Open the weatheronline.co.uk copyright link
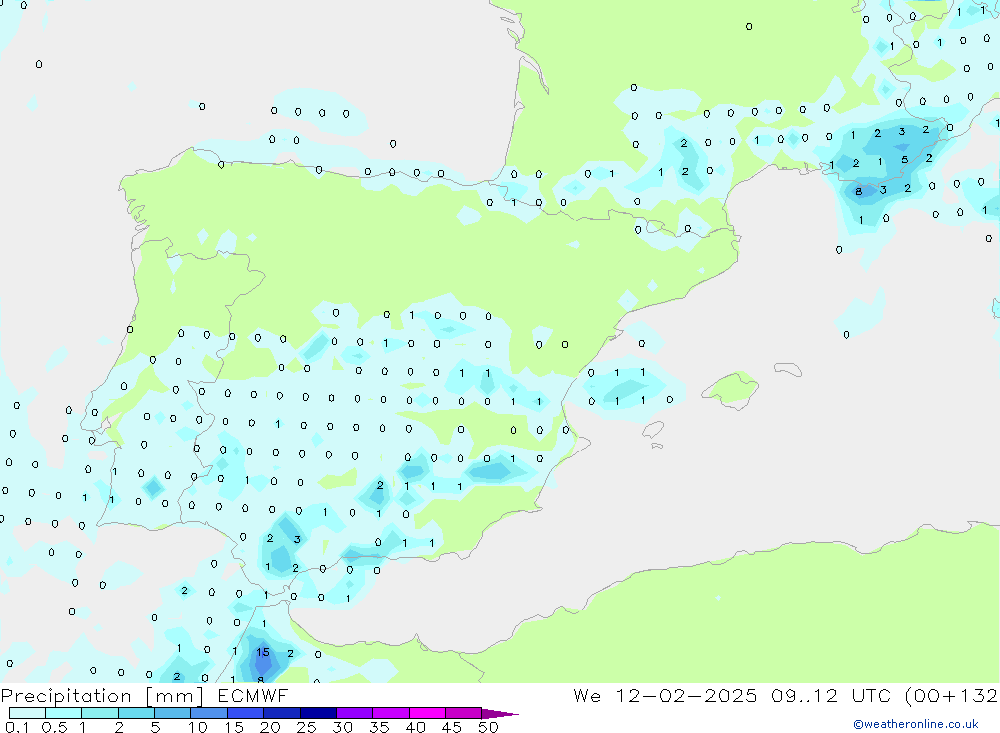The height and width of the screenshot is (733, 1000). pyautogui.click(x=915, y=724)
